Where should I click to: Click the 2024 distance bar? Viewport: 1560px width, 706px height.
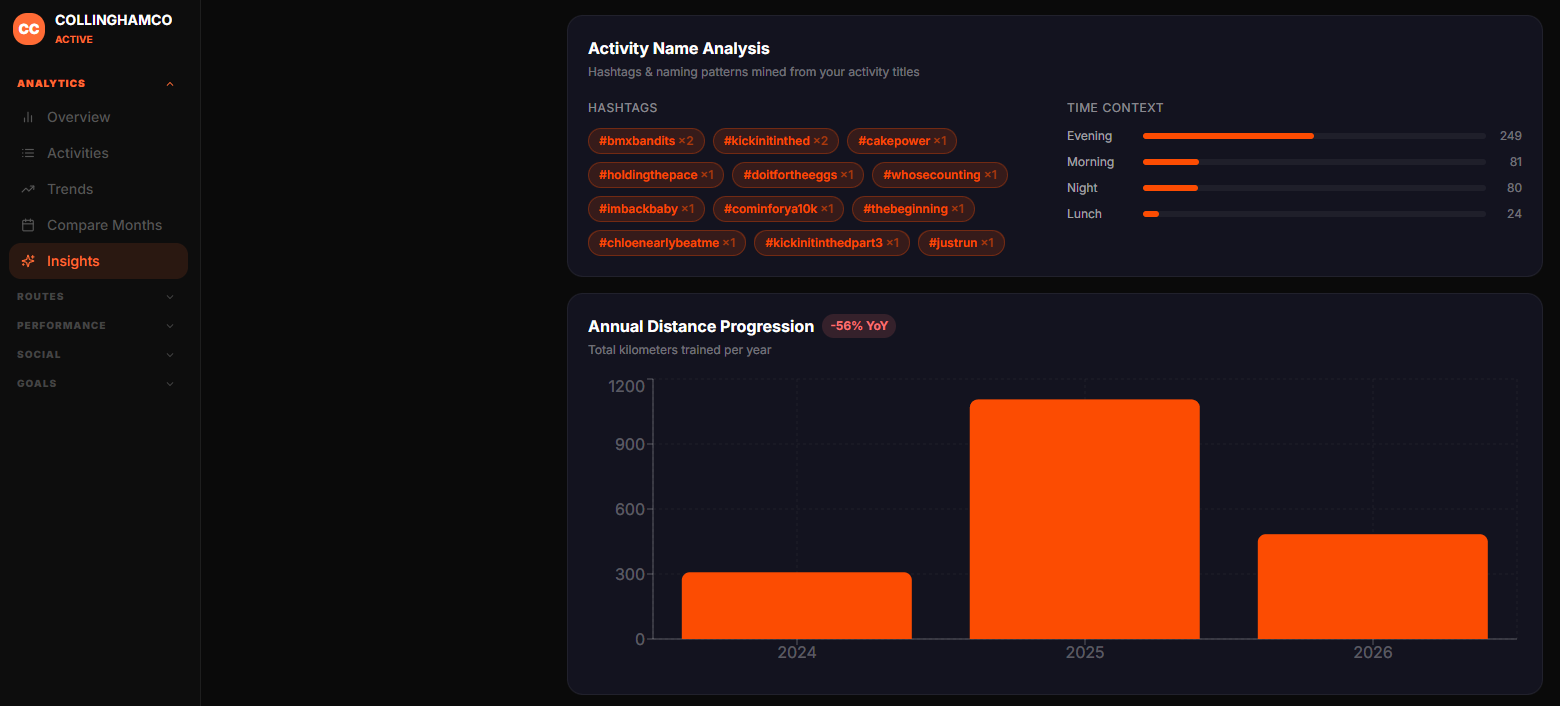coord(797,606)
